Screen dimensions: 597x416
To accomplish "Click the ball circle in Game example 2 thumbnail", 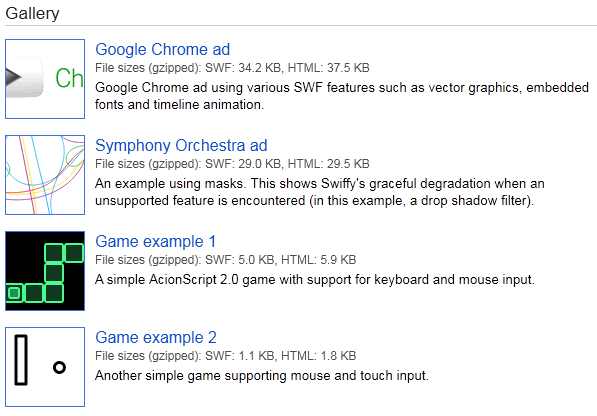I will [59, 367].
